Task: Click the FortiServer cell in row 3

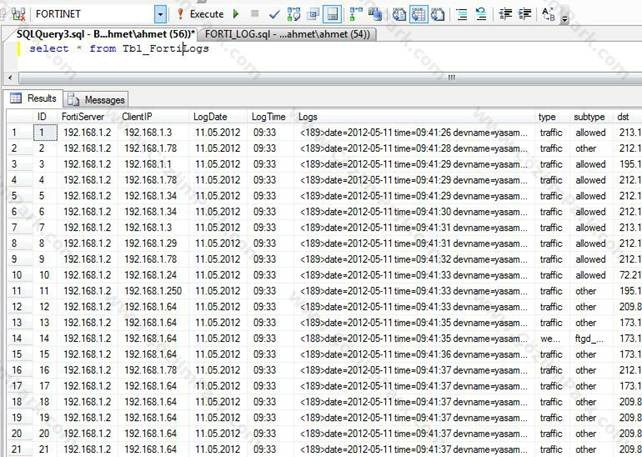Action: [87, 164]
